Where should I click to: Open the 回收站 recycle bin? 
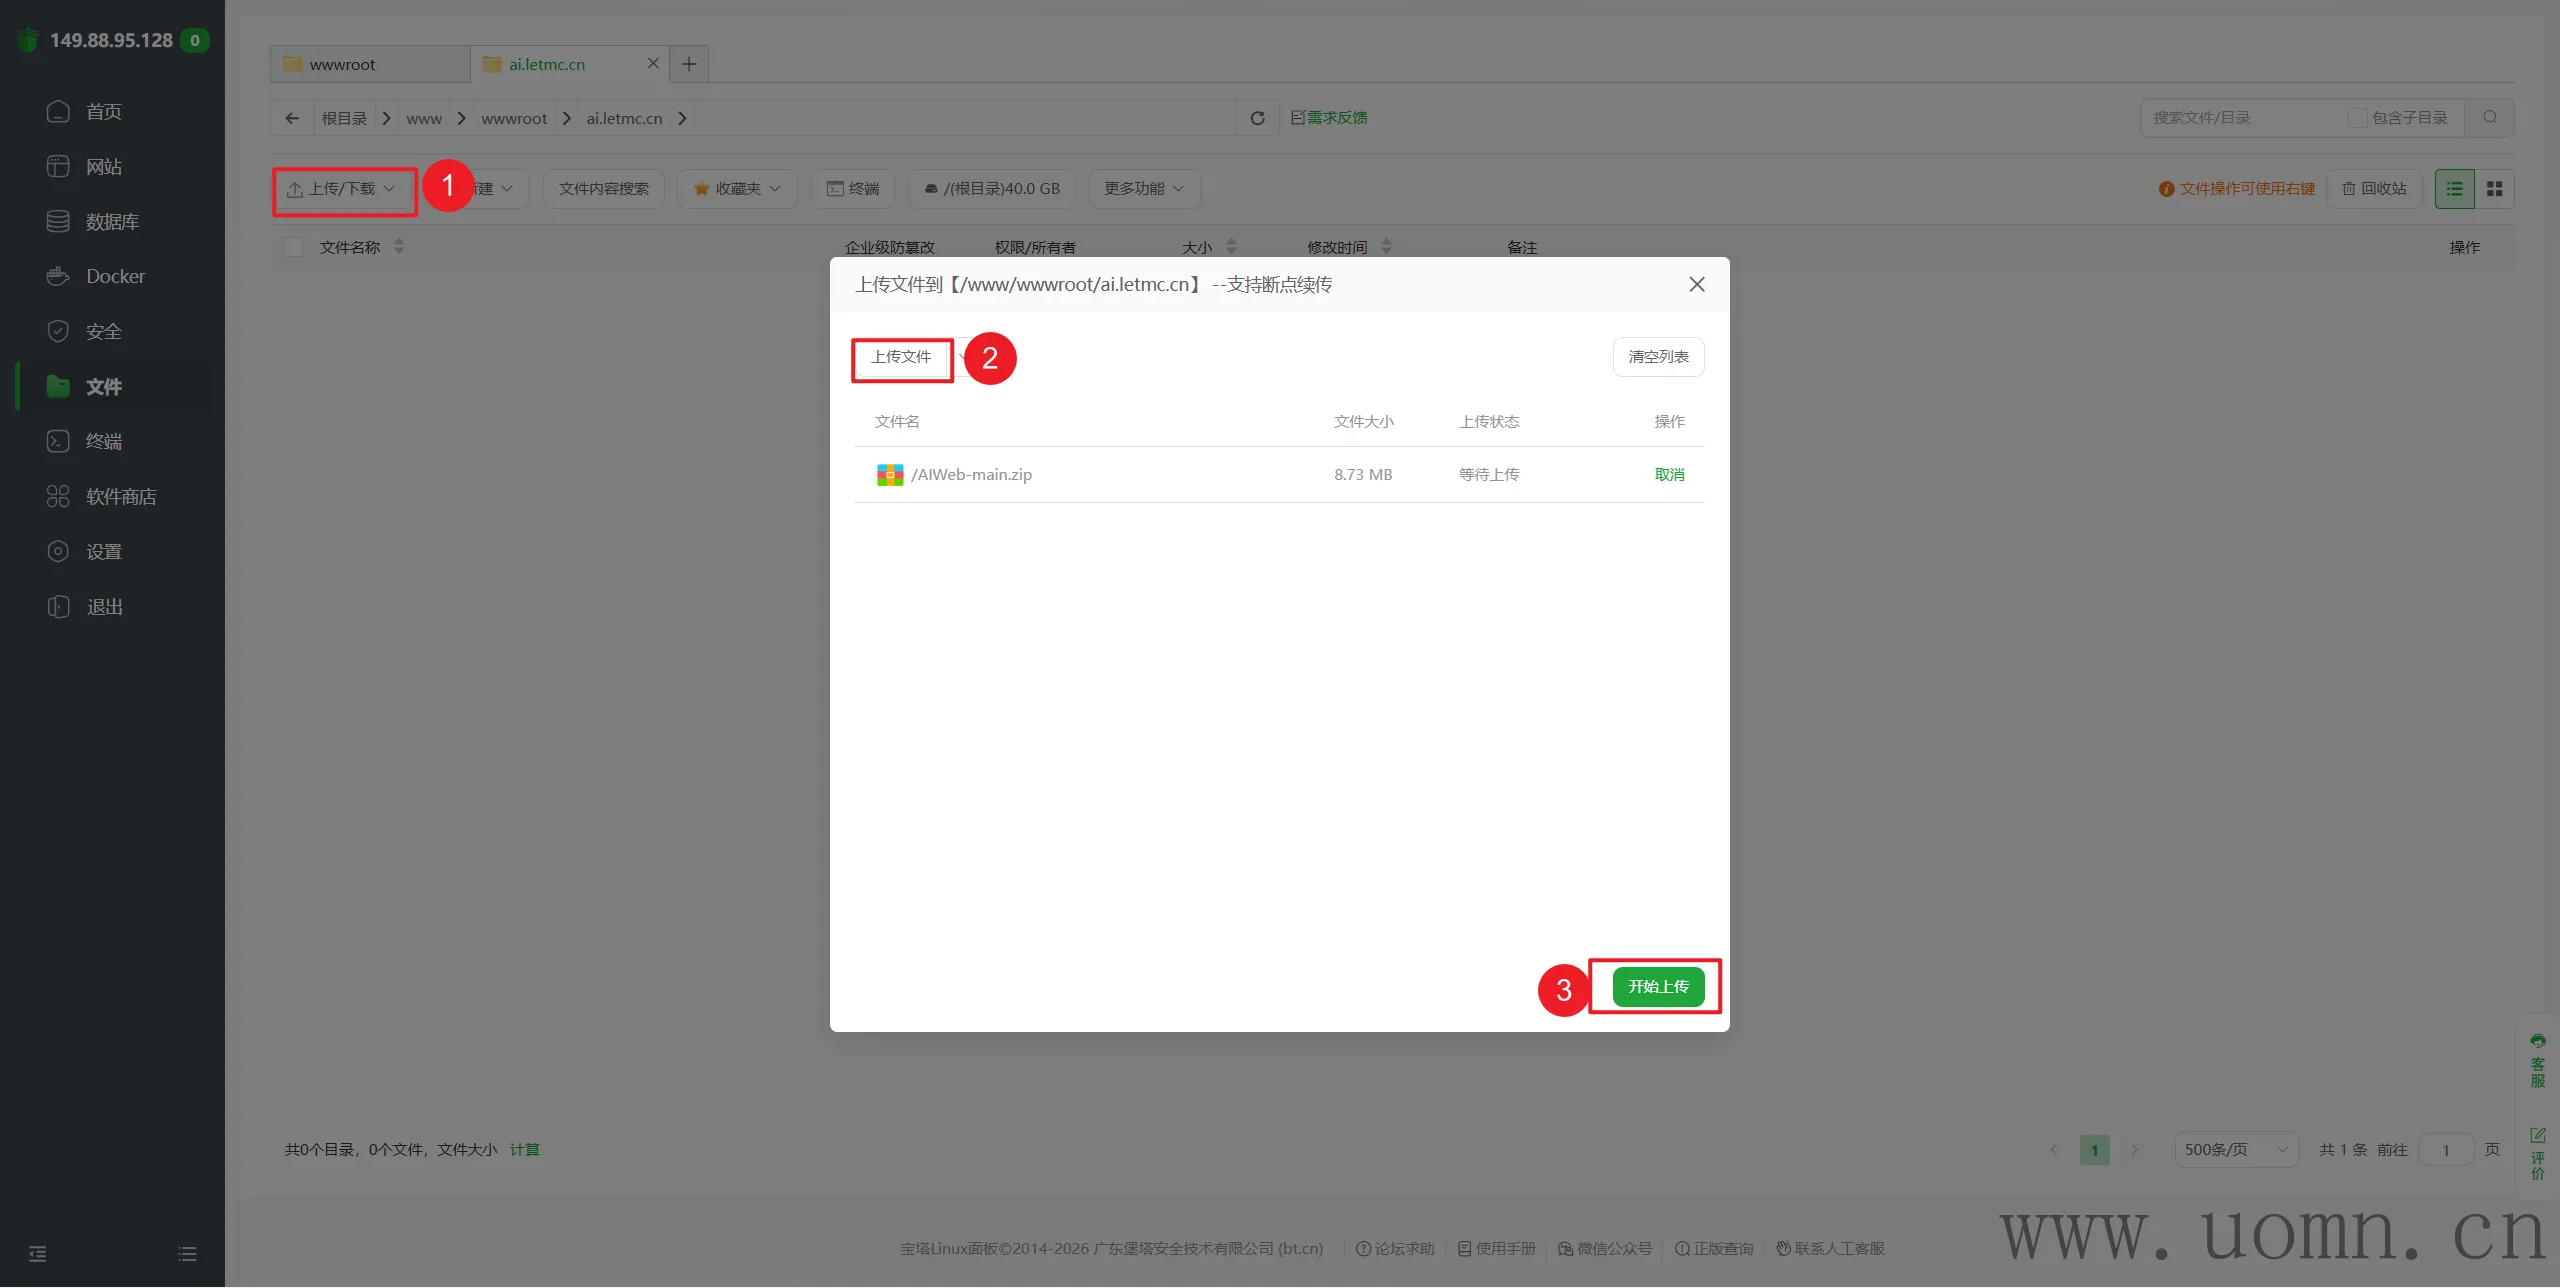click(x=2374, y=189)
